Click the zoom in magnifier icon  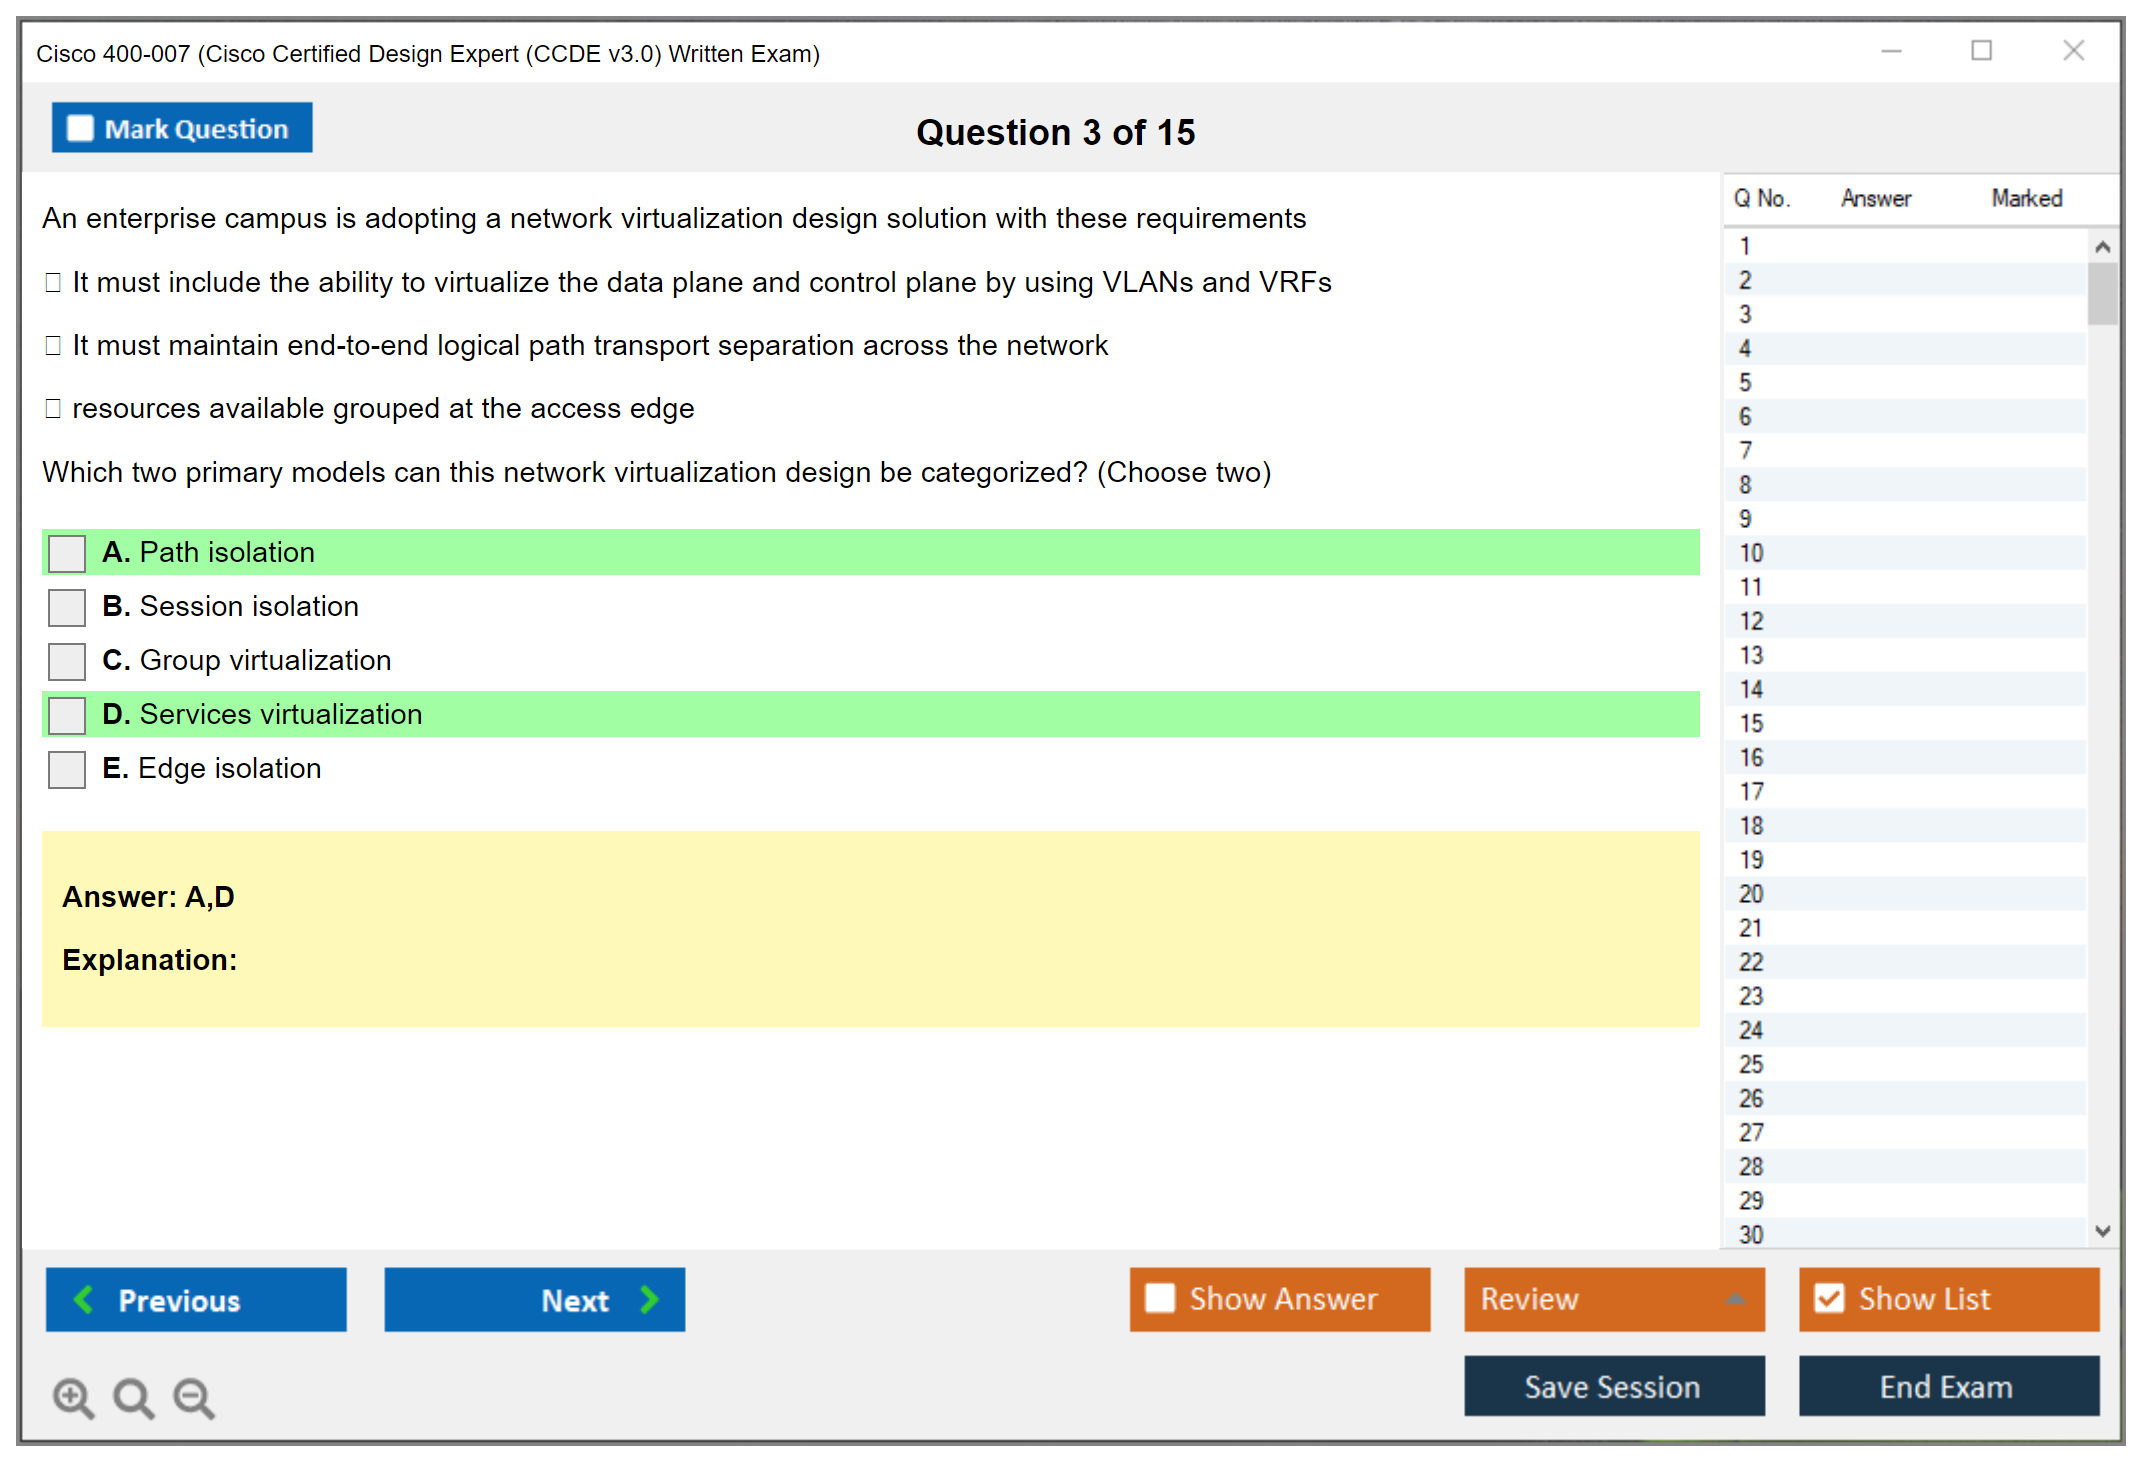[72, 1396]
